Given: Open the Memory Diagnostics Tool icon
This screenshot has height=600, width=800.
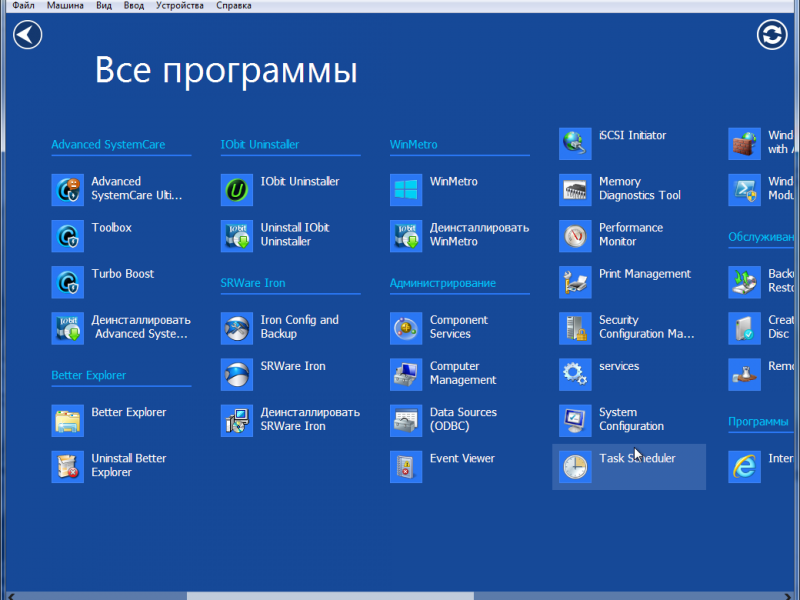Looking at the screenshot, I should pyautogui.click(x=575, y=190).
